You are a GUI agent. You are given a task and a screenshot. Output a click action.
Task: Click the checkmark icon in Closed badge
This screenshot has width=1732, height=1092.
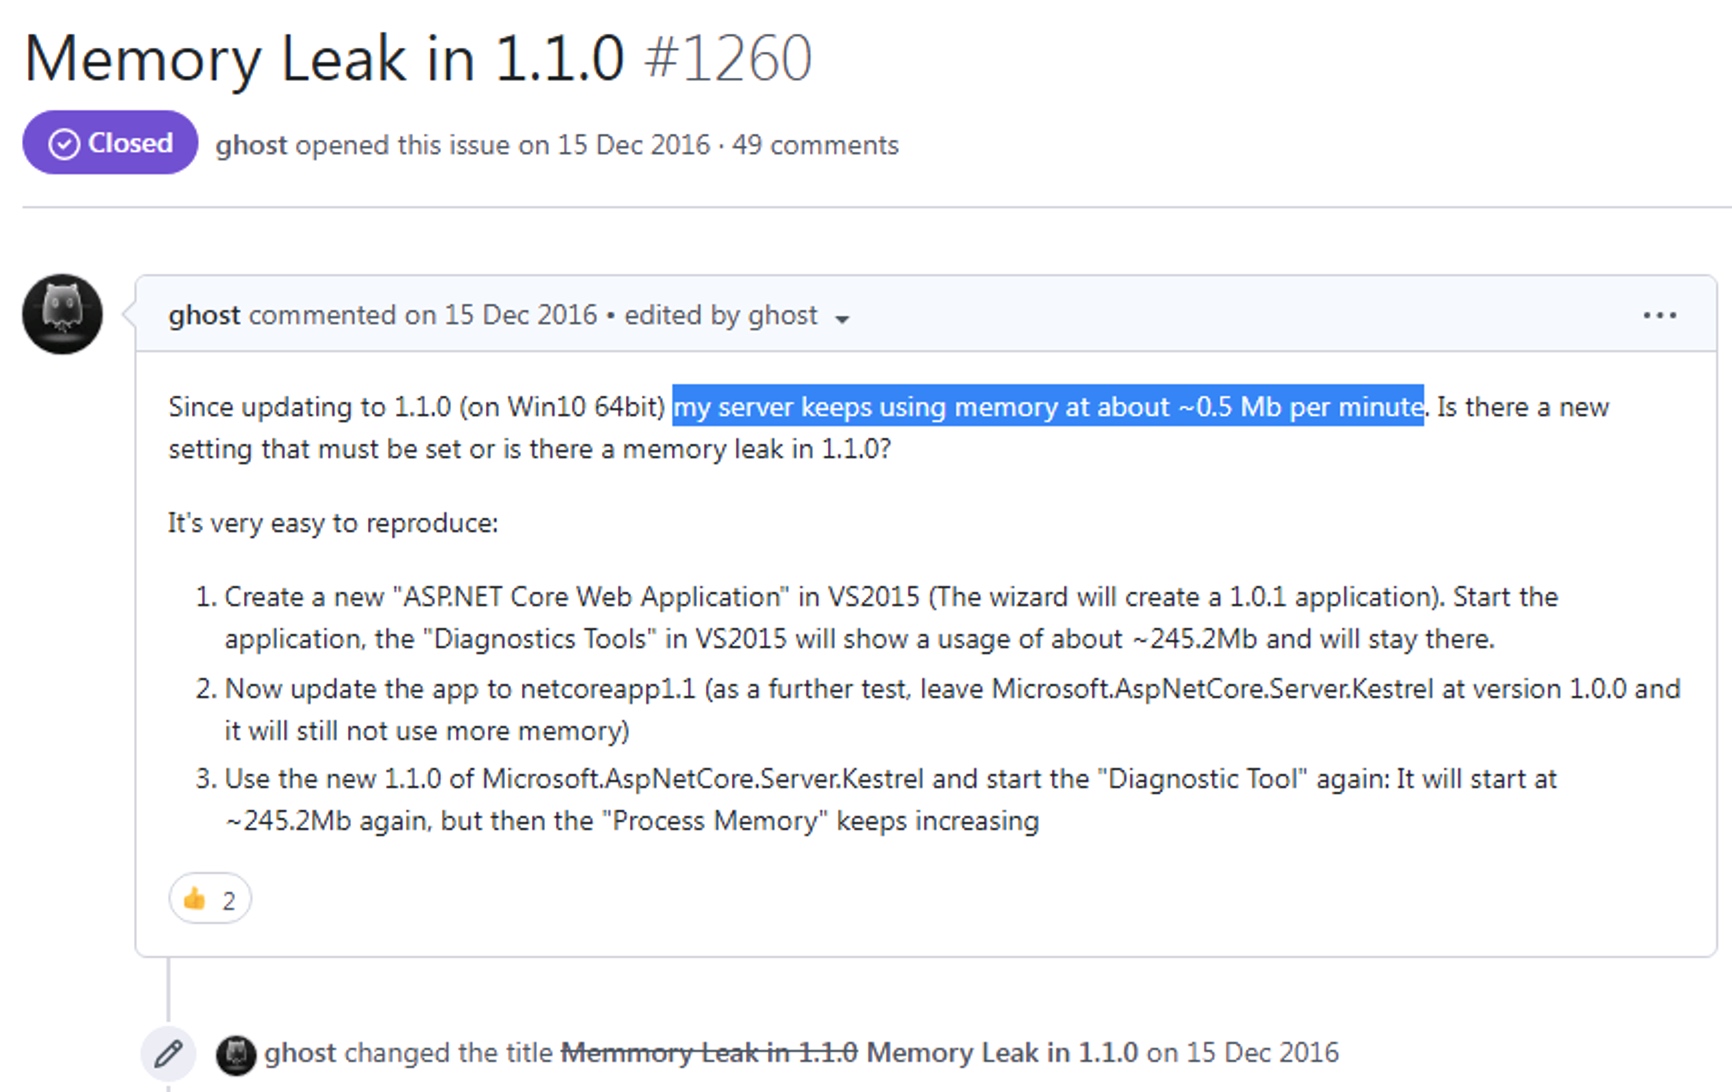point(64,144)
